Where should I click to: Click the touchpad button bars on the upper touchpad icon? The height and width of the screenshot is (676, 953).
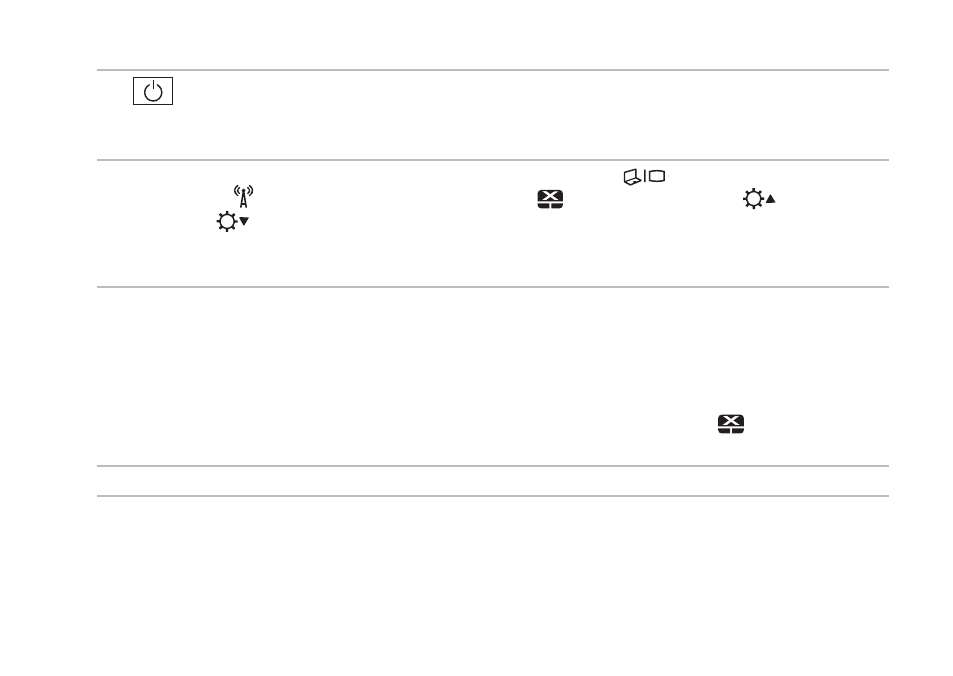click(550, 205)
